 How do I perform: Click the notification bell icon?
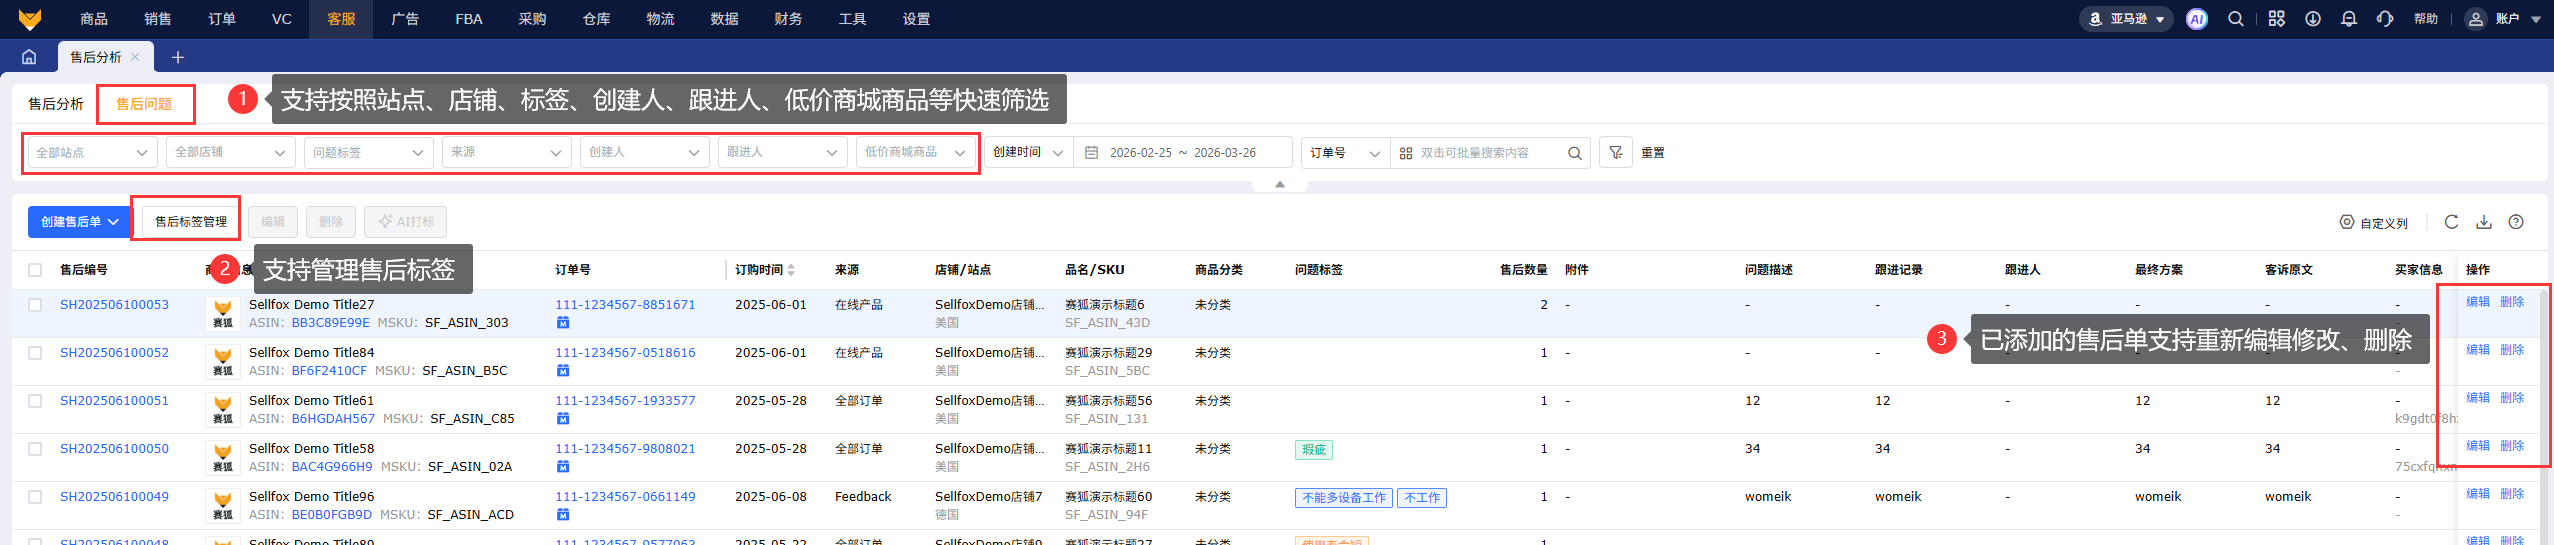tap(2349, 19)
